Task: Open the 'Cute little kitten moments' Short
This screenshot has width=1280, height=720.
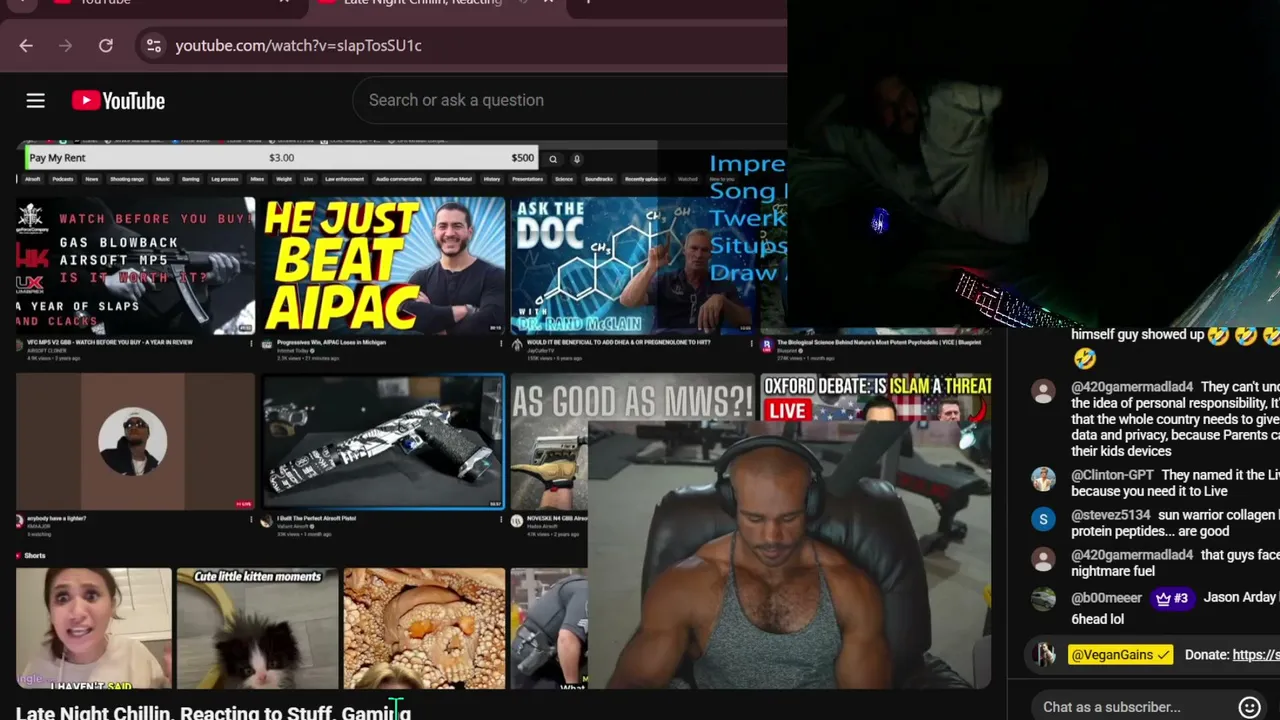Action: [x=258, y=628]
